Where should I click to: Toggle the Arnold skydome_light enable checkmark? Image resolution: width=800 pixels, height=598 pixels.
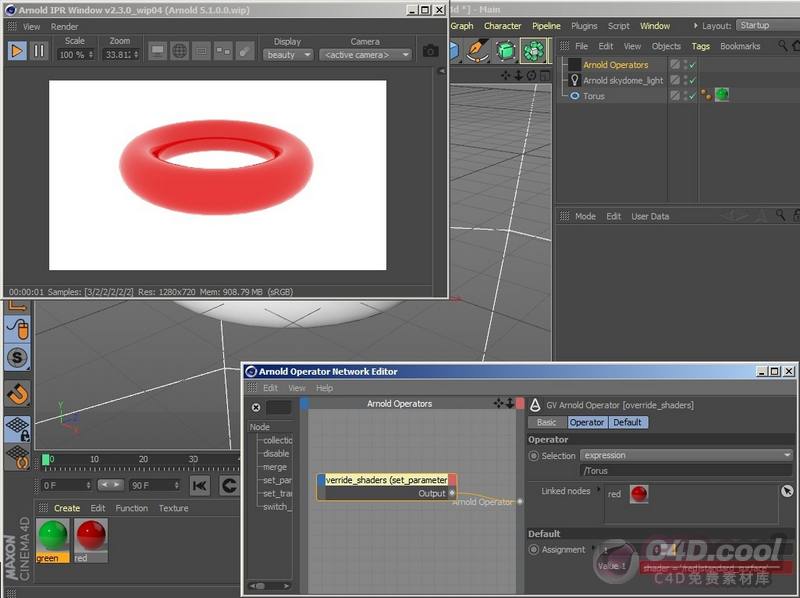(692, 81)
